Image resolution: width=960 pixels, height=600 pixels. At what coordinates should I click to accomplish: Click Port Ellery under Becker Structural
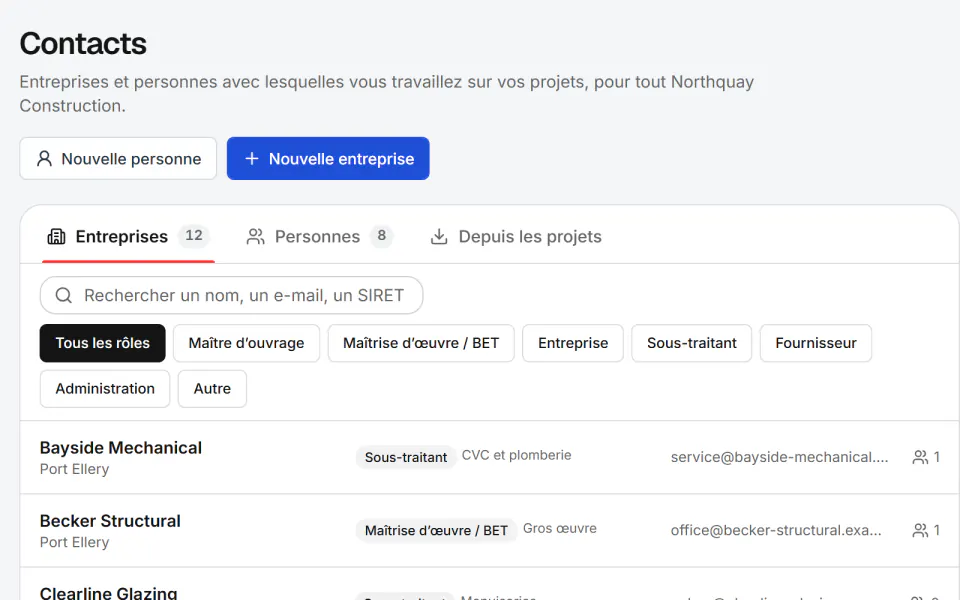[x=75, y=542]
